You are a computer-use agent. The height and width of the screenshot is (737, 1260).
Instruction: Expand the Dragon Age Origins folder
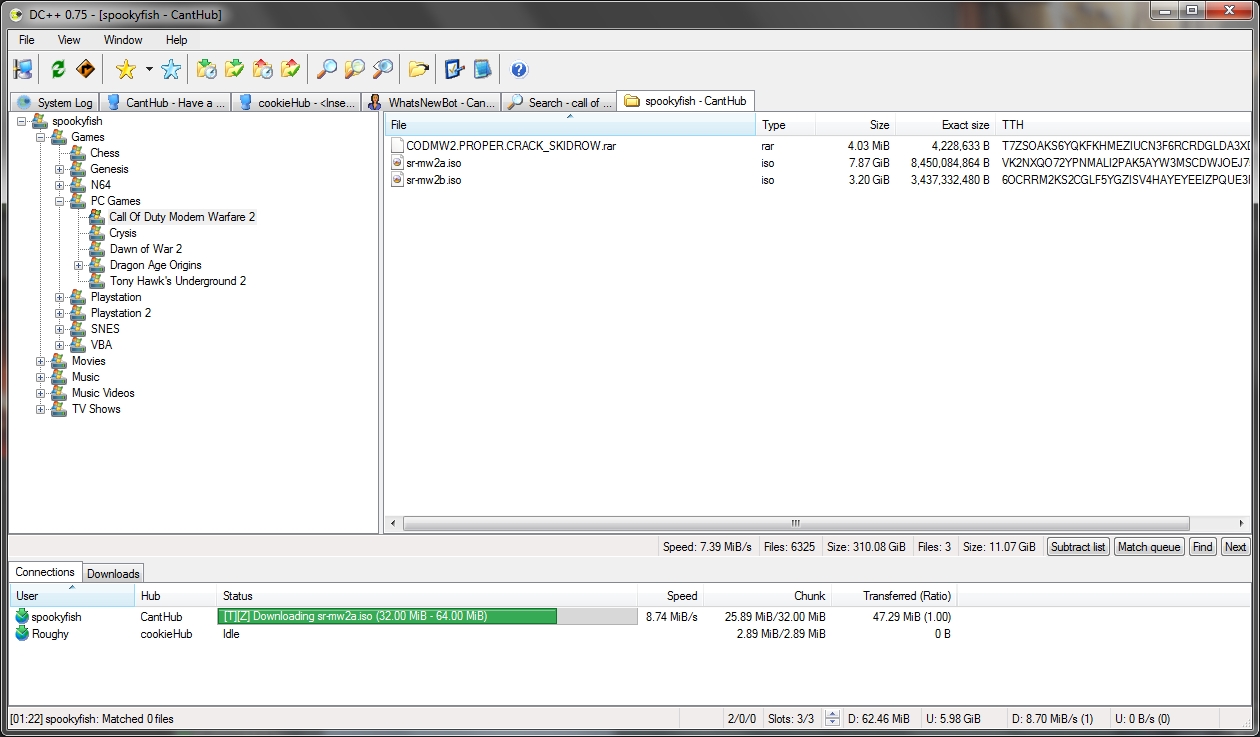click(x=79, y=265)
